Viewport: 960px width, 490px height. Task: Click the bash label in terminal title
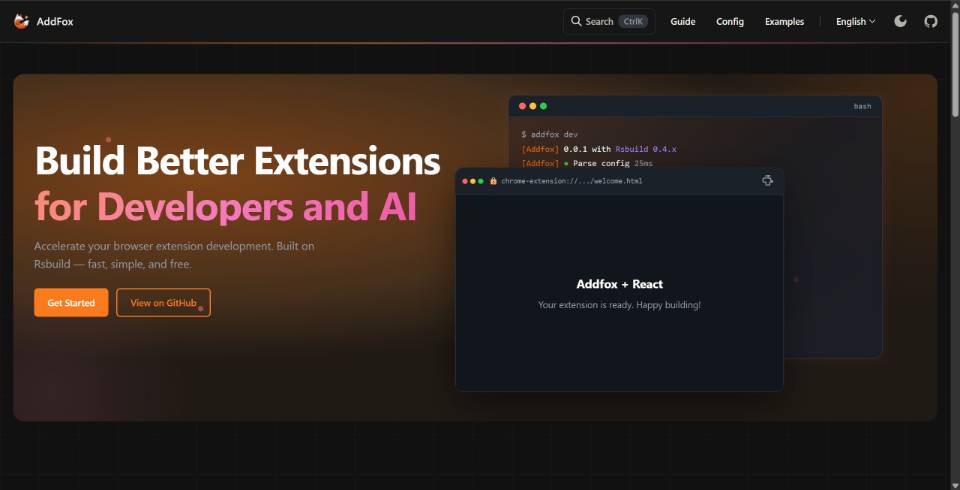(x=863, y=107)
